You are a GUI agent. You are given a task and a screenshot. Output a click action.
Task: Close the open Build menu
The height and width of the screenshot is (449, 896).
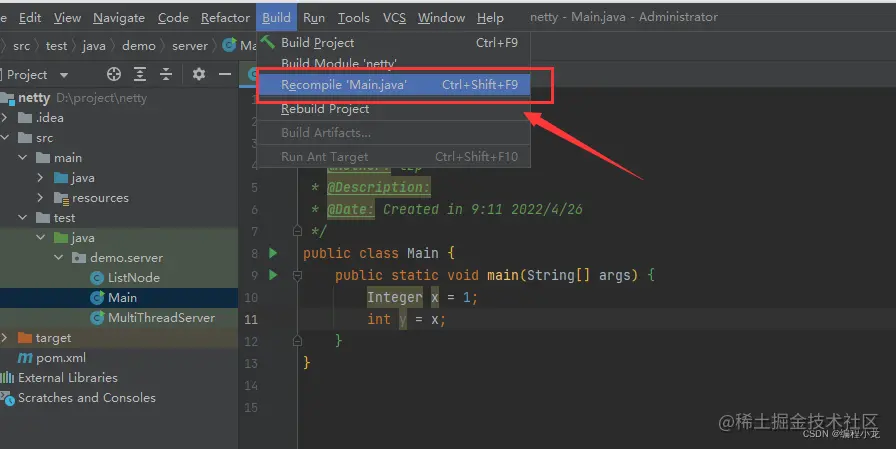click(x=277, y=18)
